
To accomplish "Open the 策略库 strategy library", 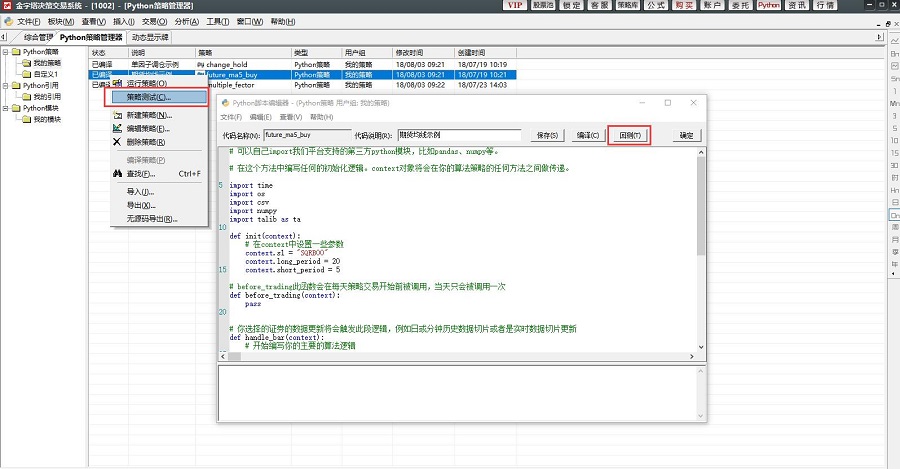I will pos(628,5).
